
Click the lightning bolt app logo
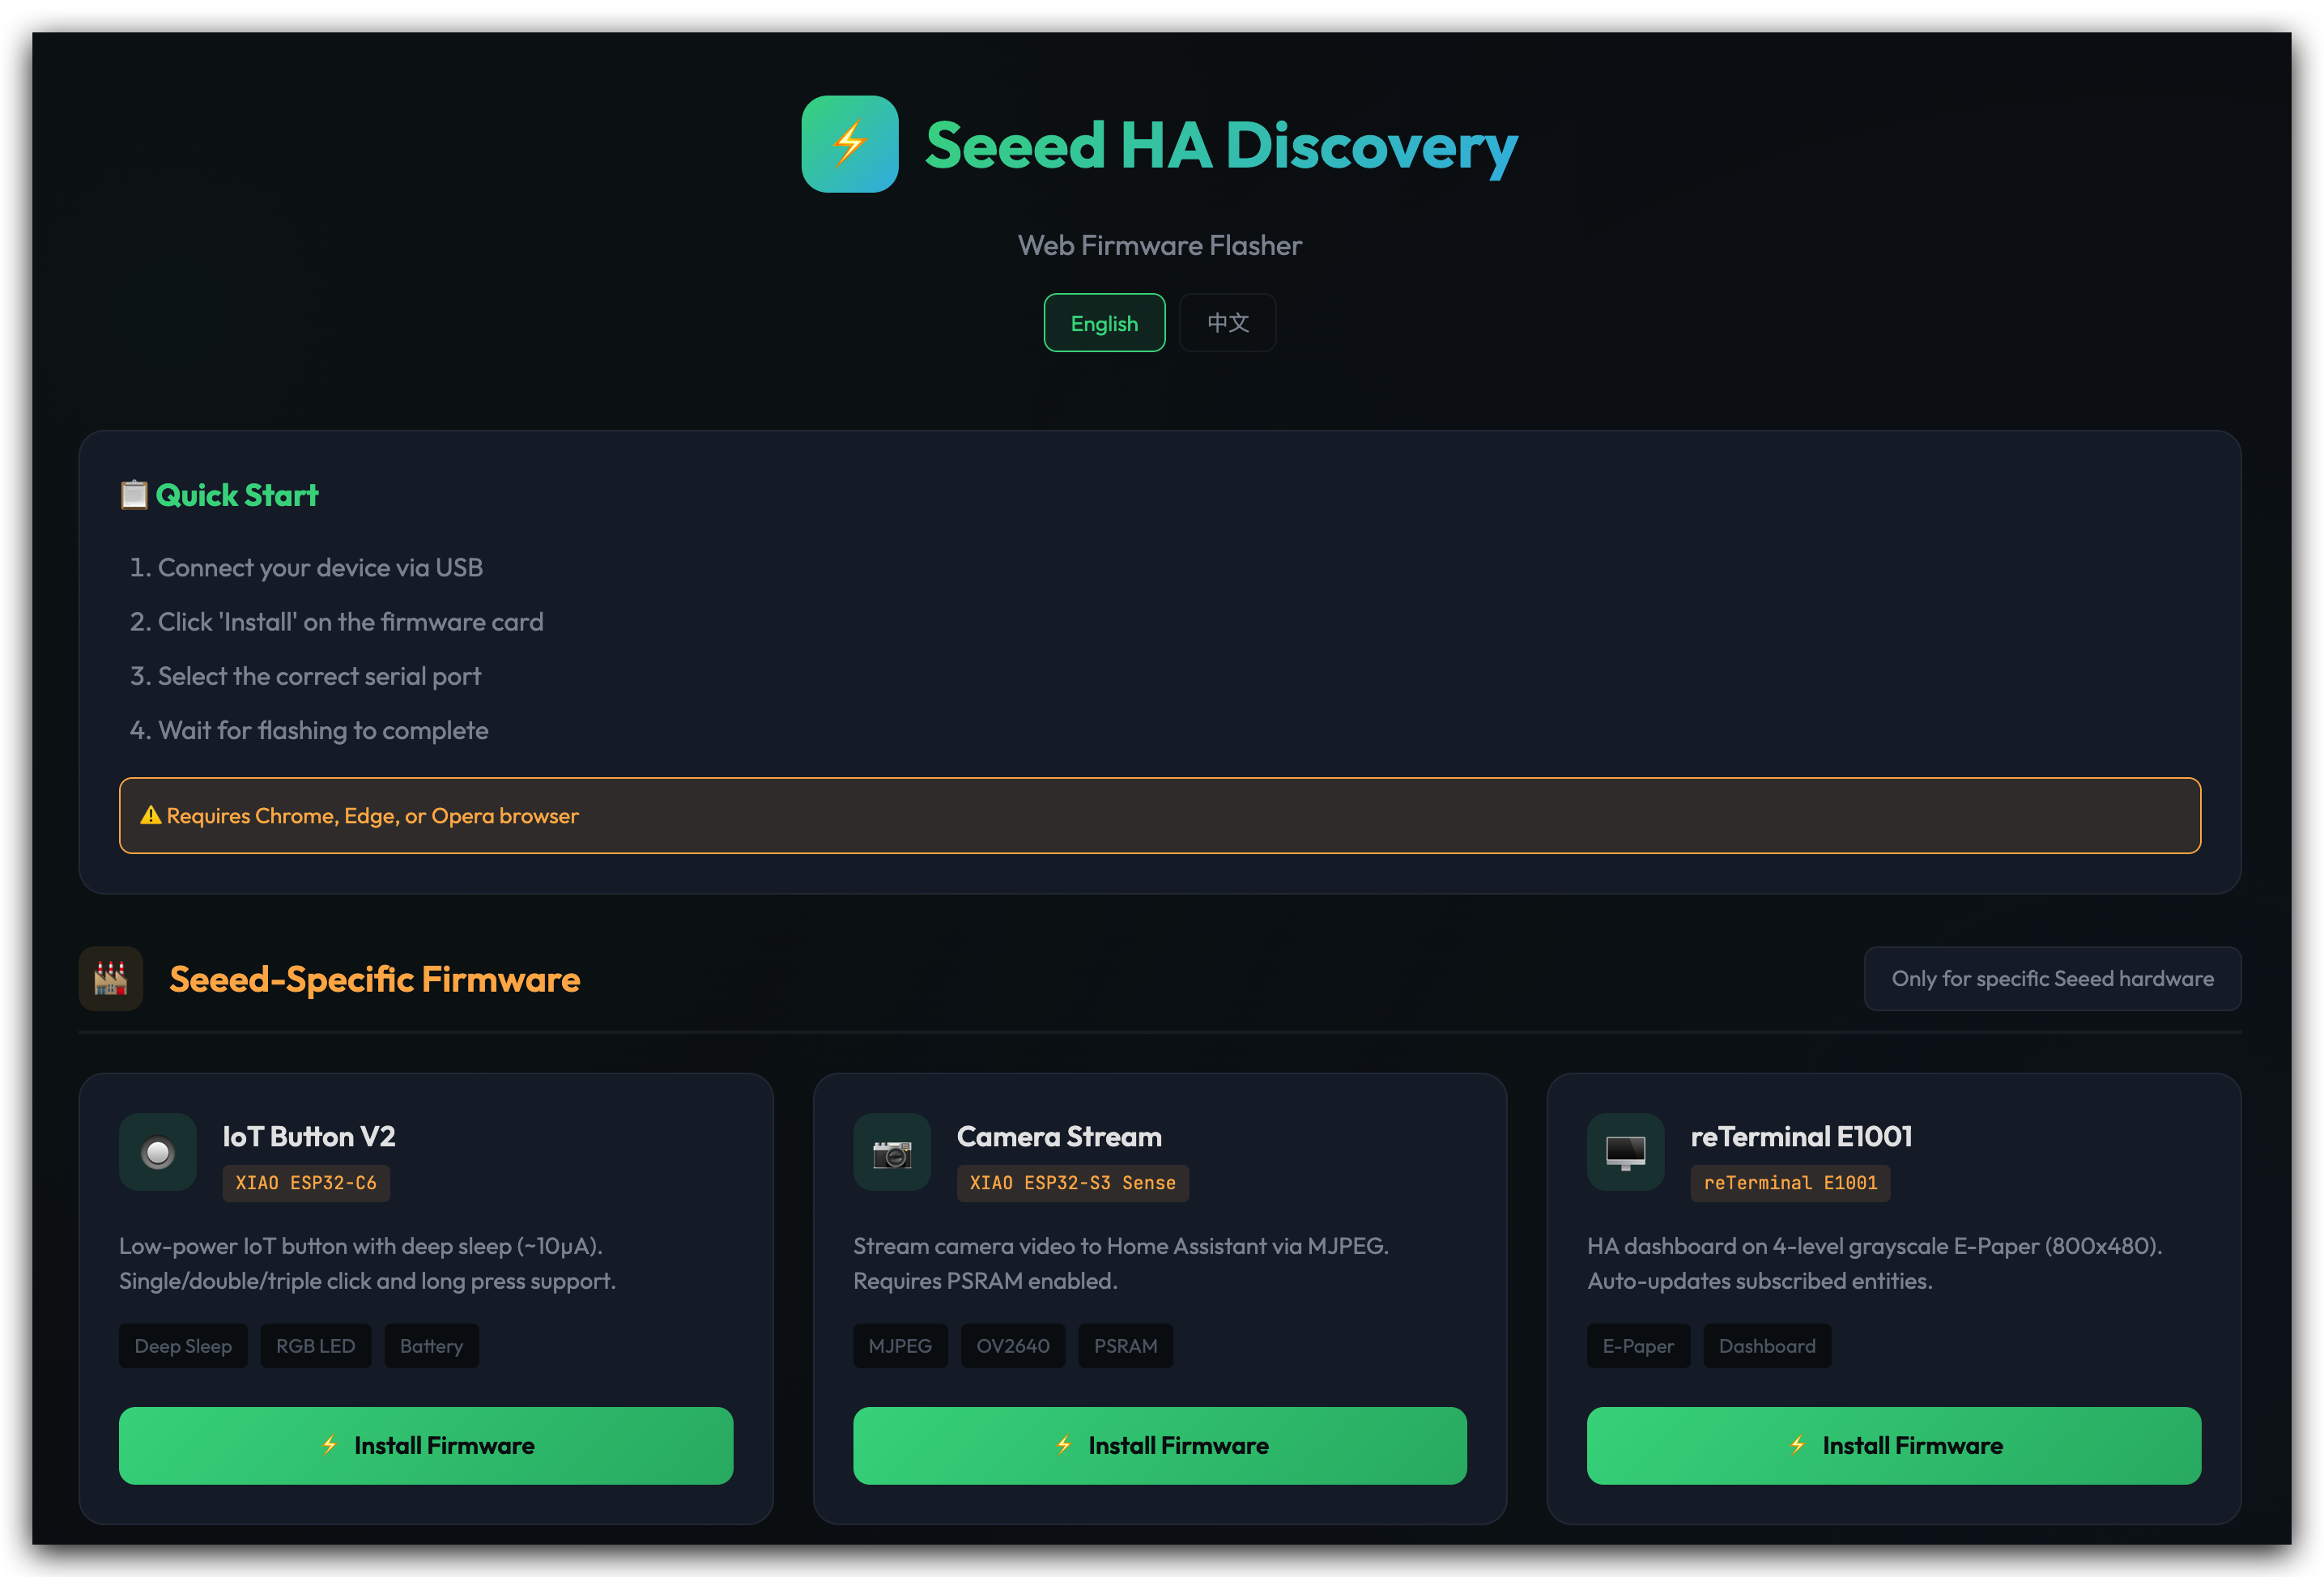coord(849,144)
